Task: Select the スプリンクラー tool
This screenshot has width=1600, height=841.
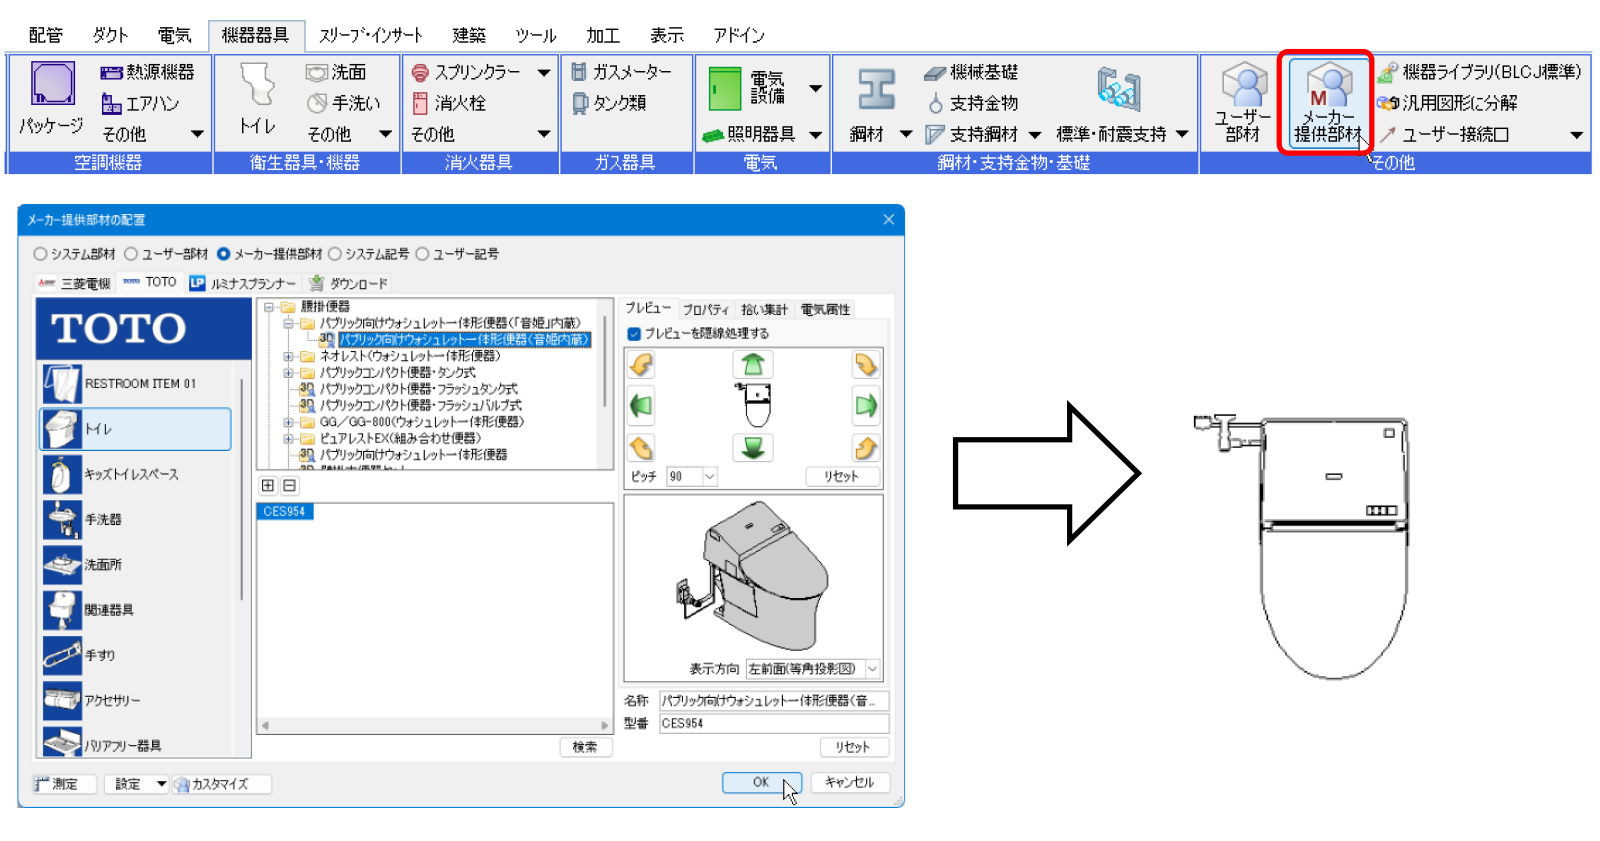Action: 466,72
